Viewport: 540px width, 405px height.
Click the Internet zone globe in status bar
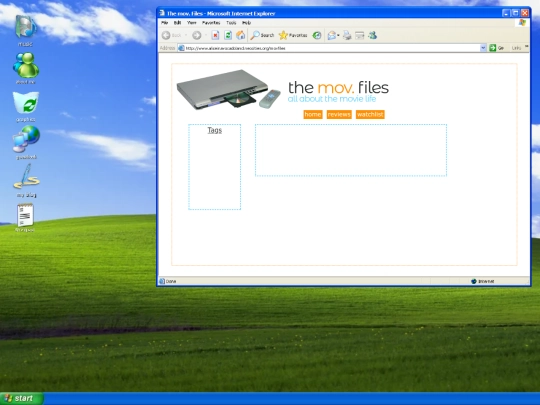coord(474,281)
